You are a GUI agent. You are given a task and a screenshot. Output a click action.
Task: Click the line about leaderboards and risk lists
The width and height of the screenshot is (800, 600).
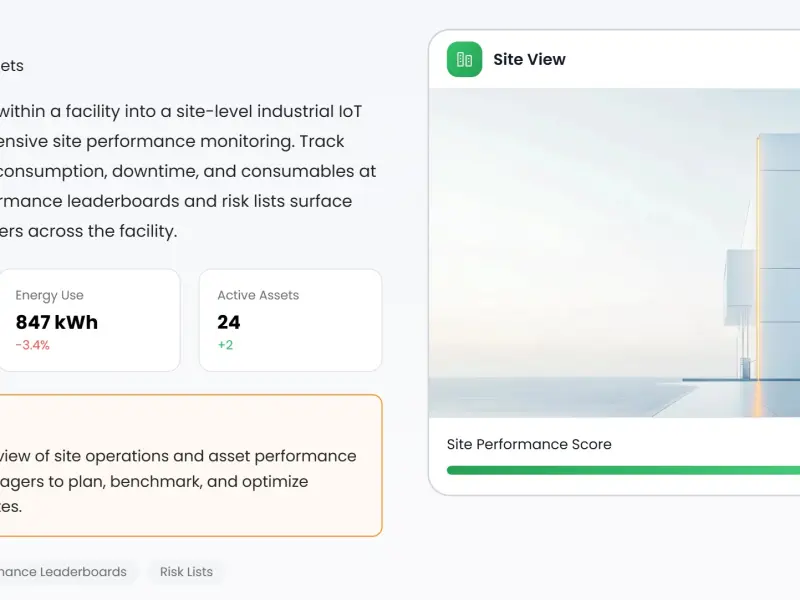tap(176, 201)
